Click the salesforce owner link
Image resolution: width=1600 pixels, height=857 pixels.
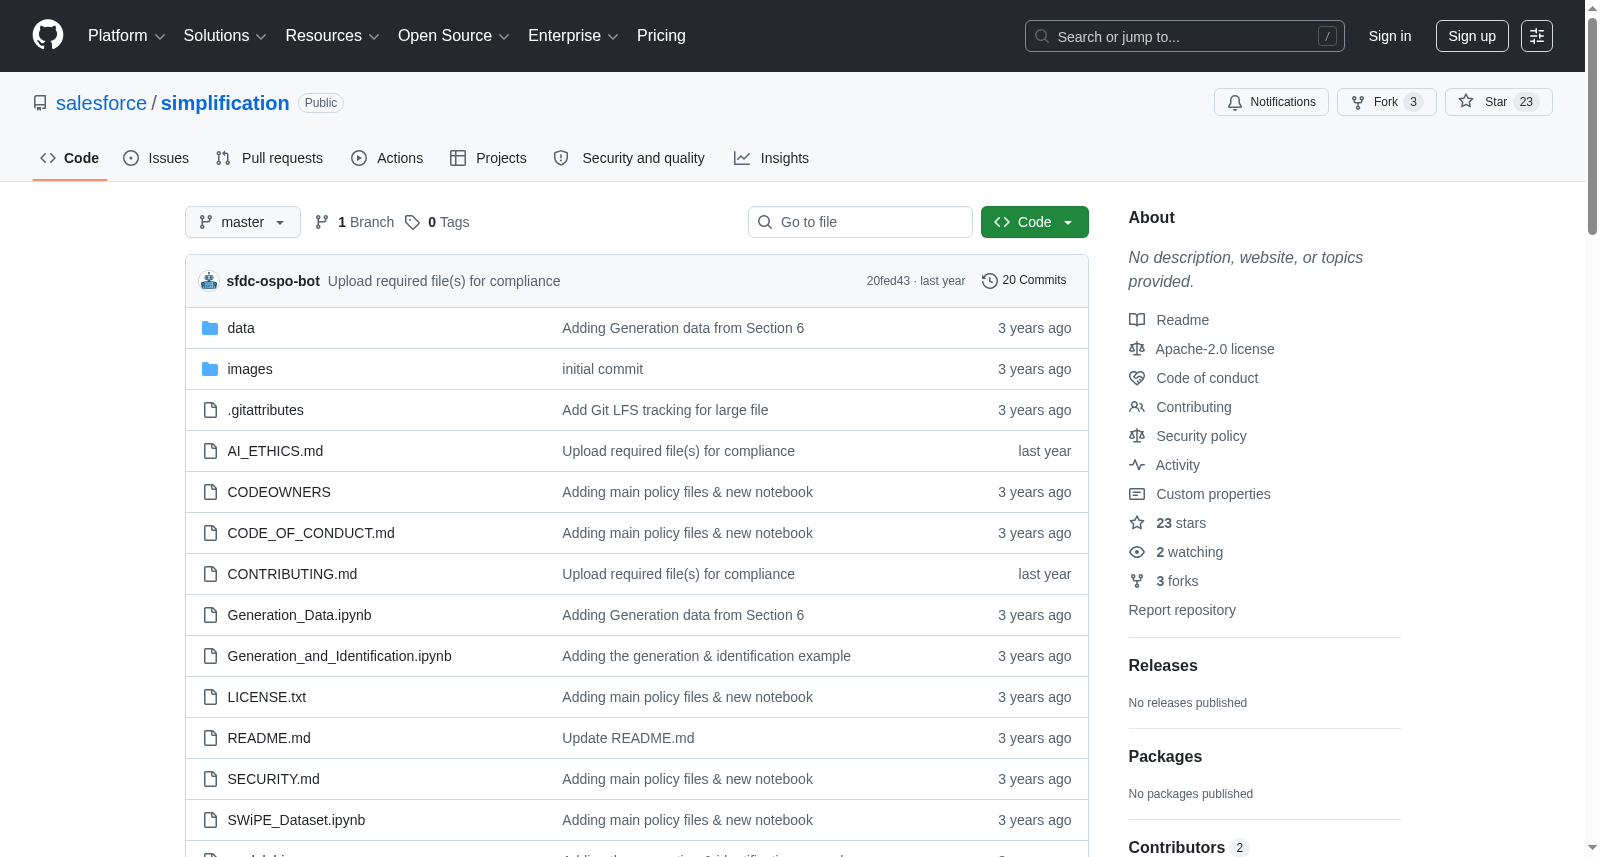[x=101, y=103]
